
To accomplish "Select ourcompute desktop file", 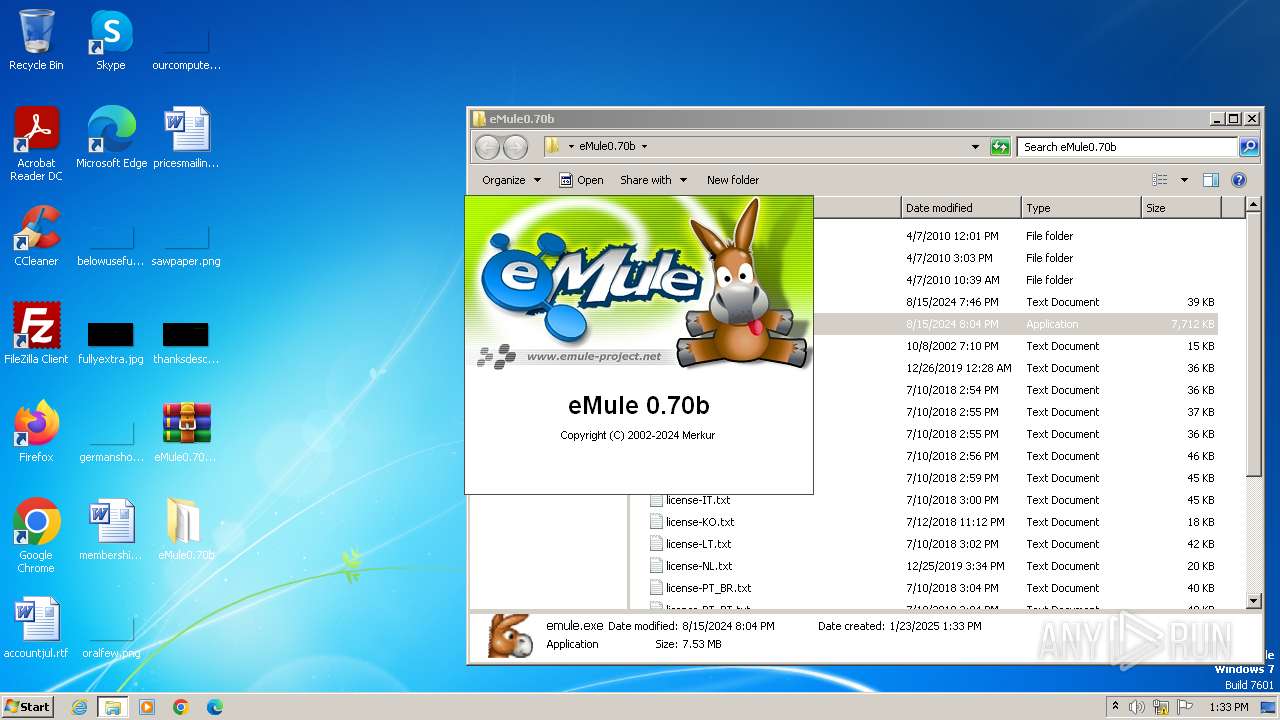I will [x=186, y=50].
